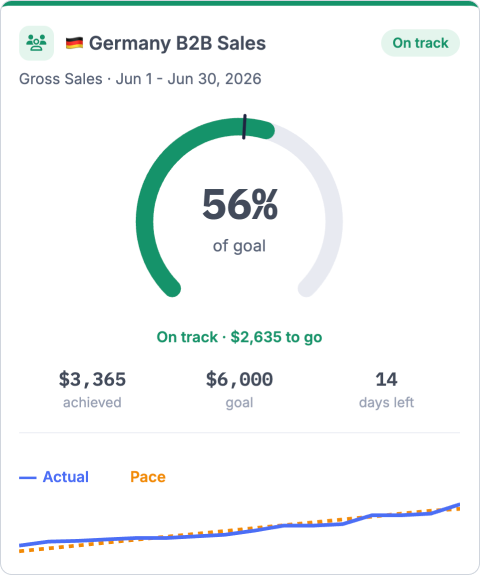
Task: Click 'of goal' label under percentage
Action: coord(239,246)
